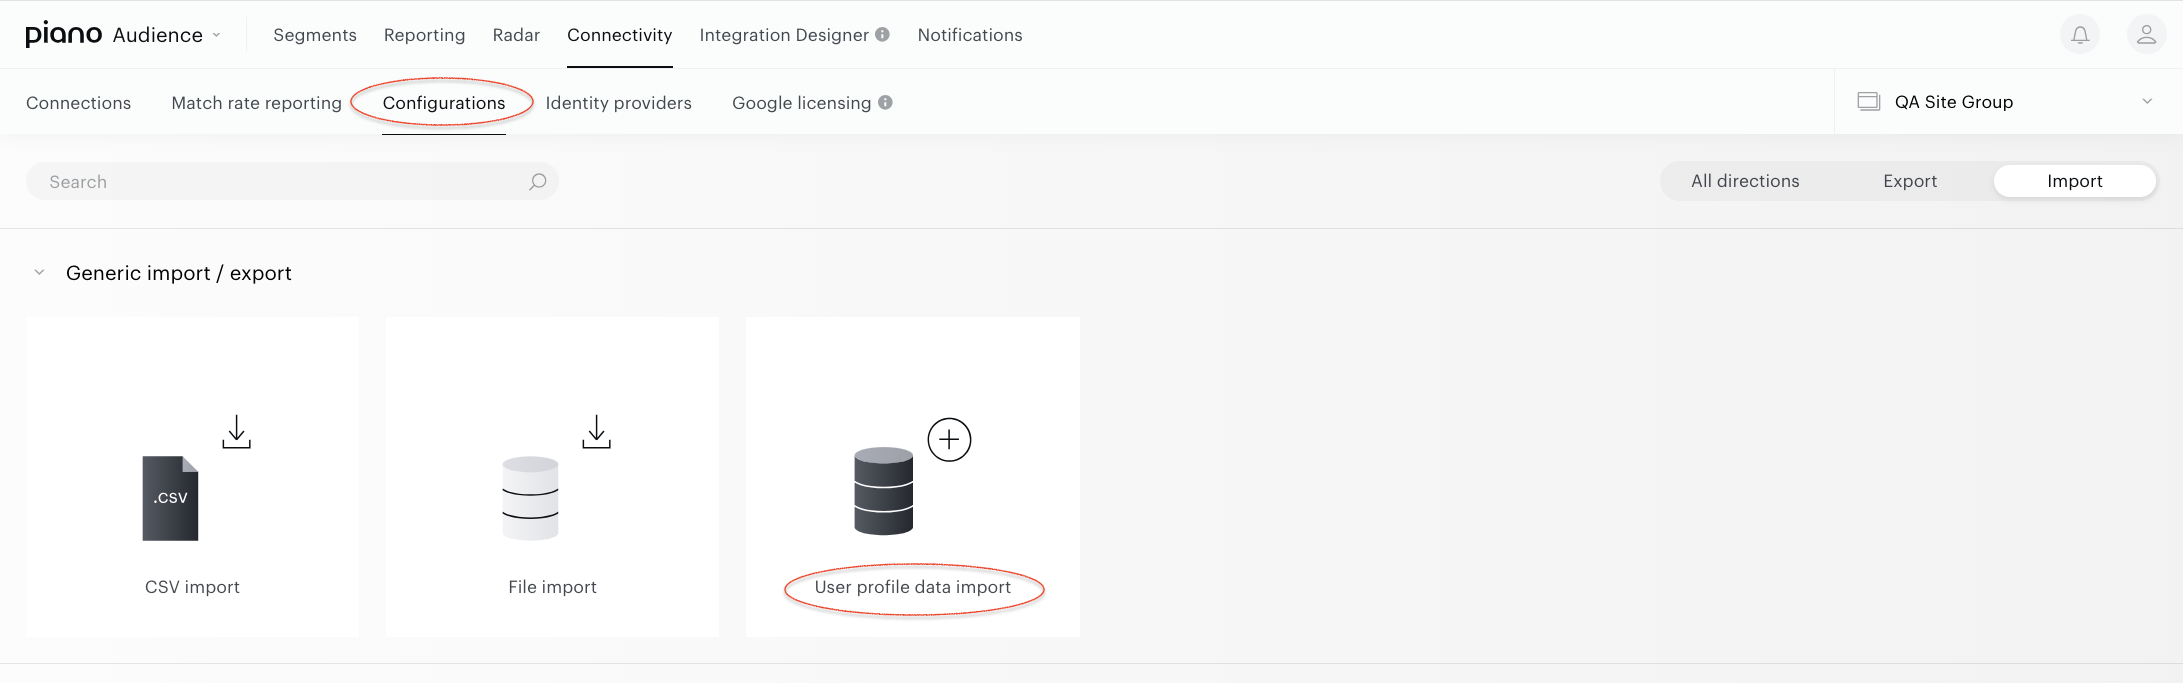
Task: Open the user account profile icon
Action: click(2146, 35)
